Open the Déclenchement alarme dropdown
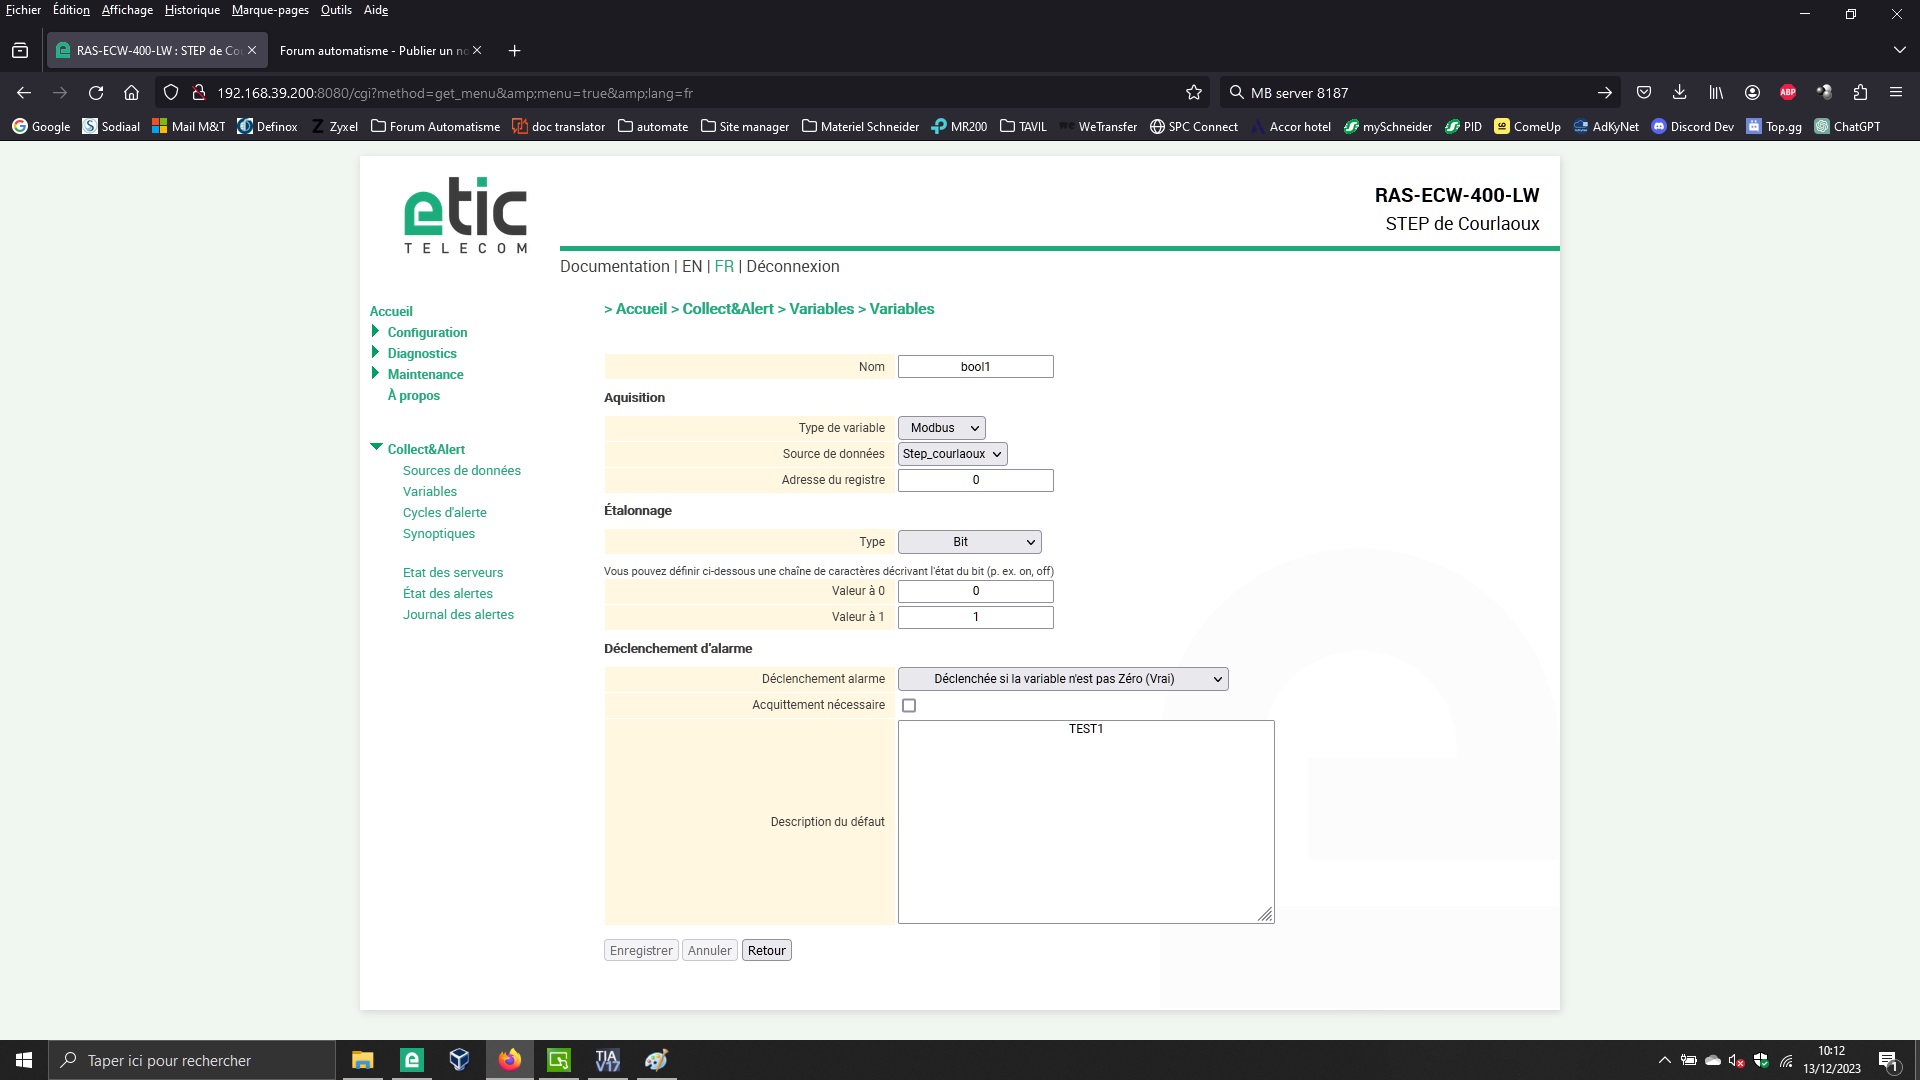This screenshot has height=1080, width=1920. [x=1062, y=679]
